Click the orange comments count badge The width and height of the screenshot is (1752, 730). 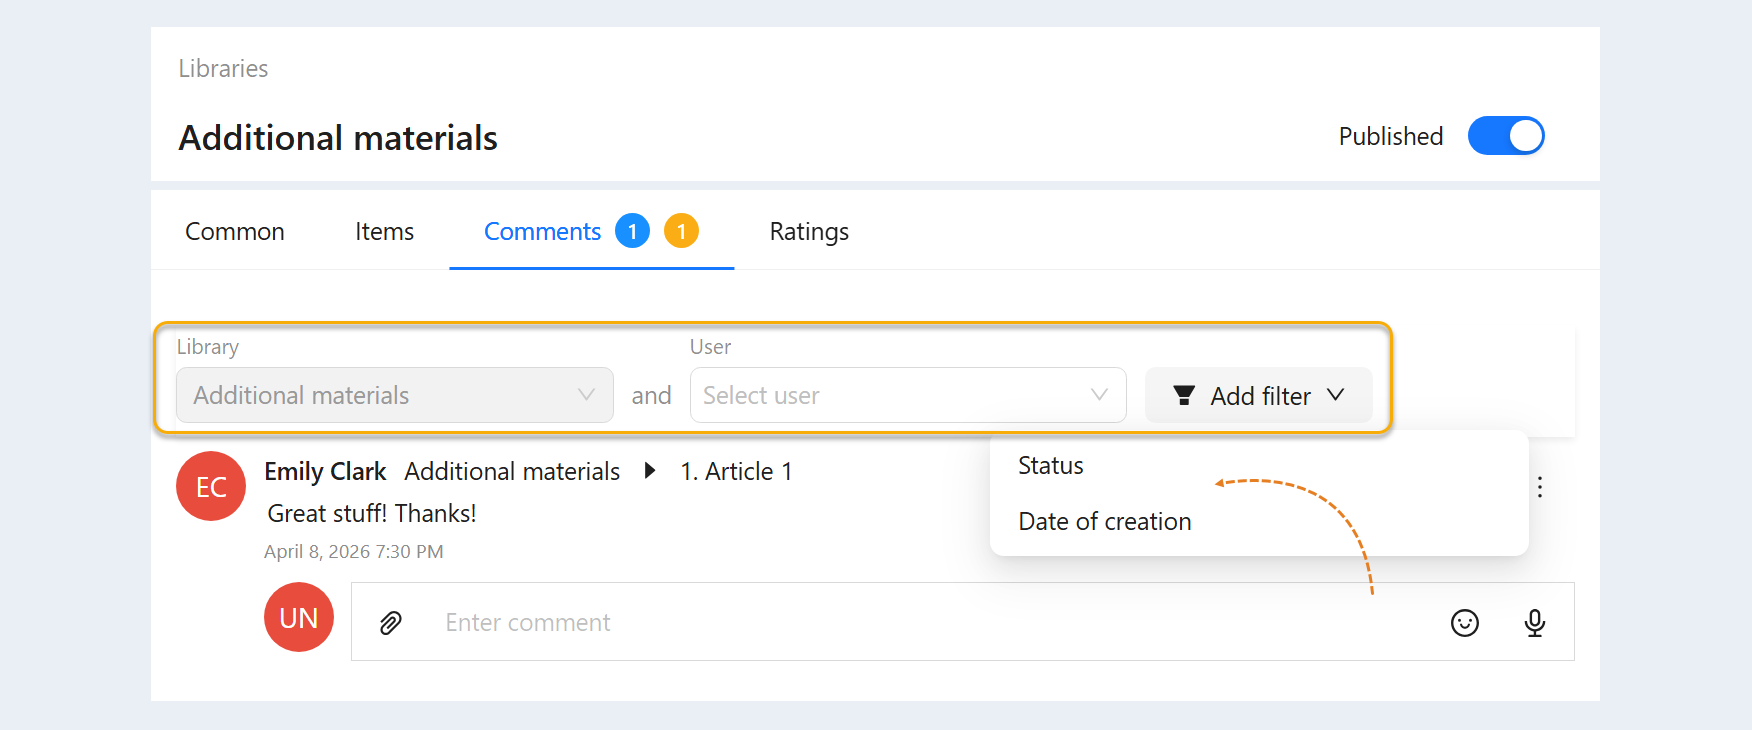[x=681, y=231]
